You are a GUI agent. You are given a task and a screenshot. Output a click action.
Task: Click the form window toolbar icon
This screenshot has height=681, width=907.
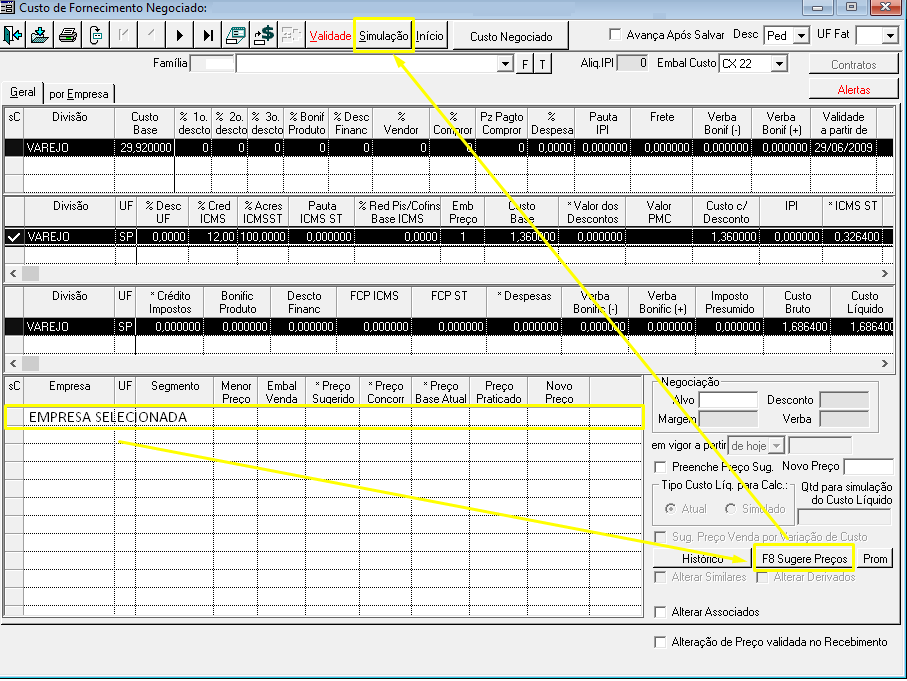(235, 35)
